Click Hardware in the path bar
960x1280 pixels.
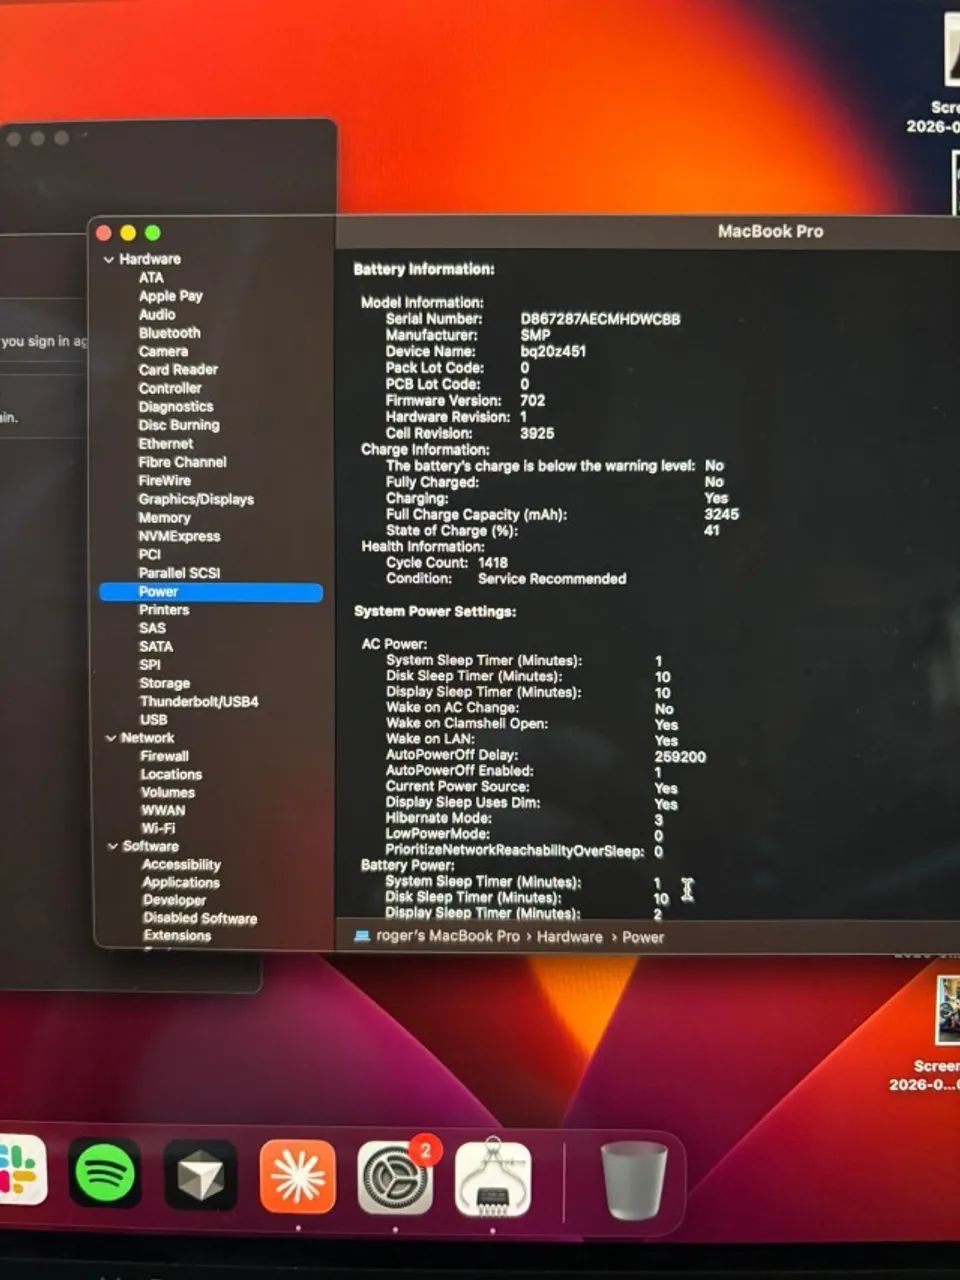pos(569,937)
